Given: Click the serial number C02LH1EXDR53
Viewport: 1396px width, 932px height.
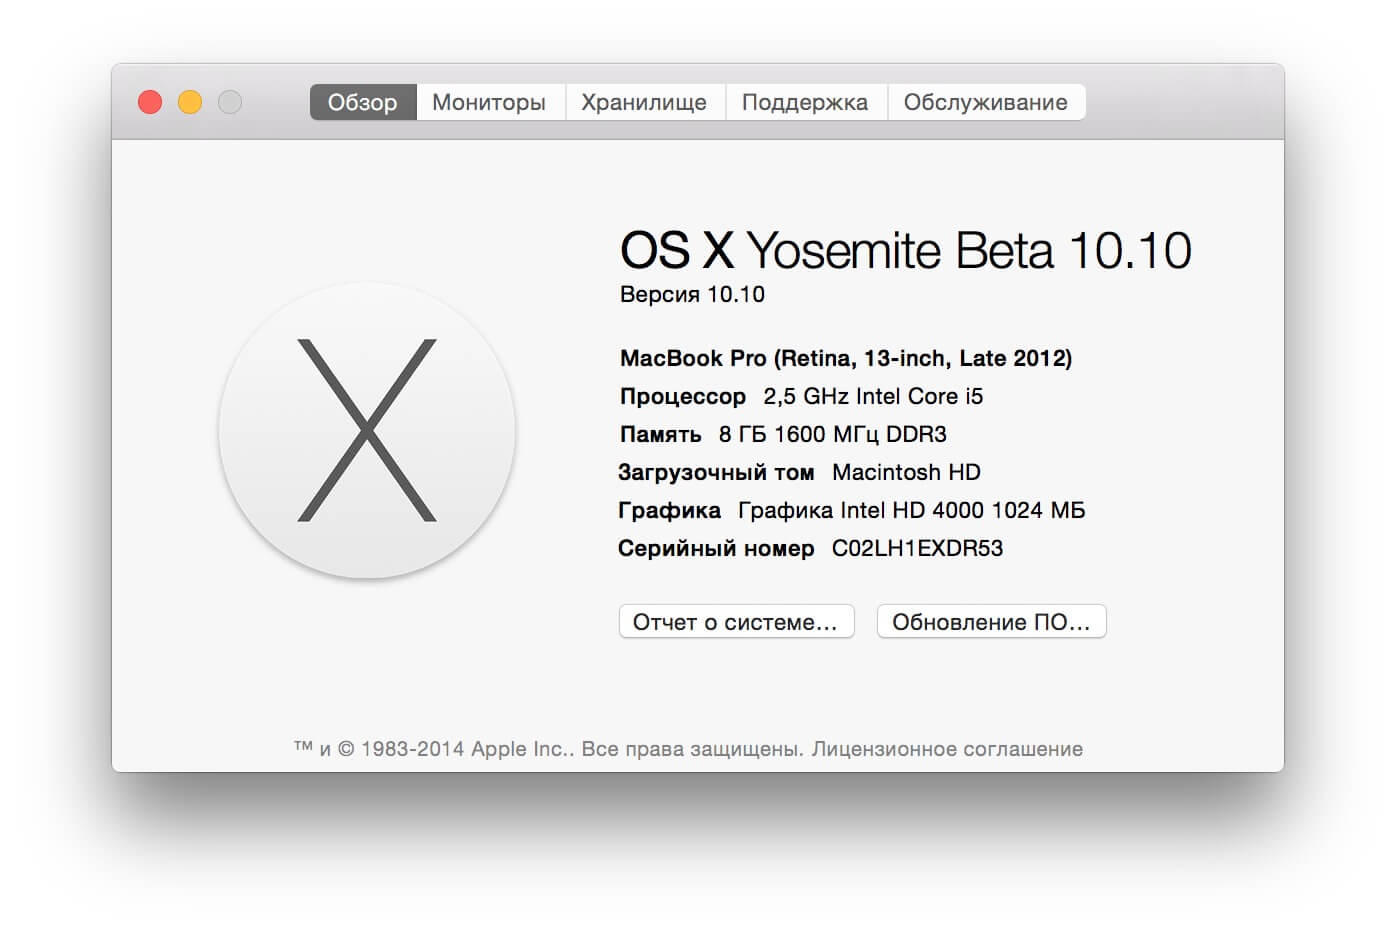Looking at the screenshot, I should 917,548.
